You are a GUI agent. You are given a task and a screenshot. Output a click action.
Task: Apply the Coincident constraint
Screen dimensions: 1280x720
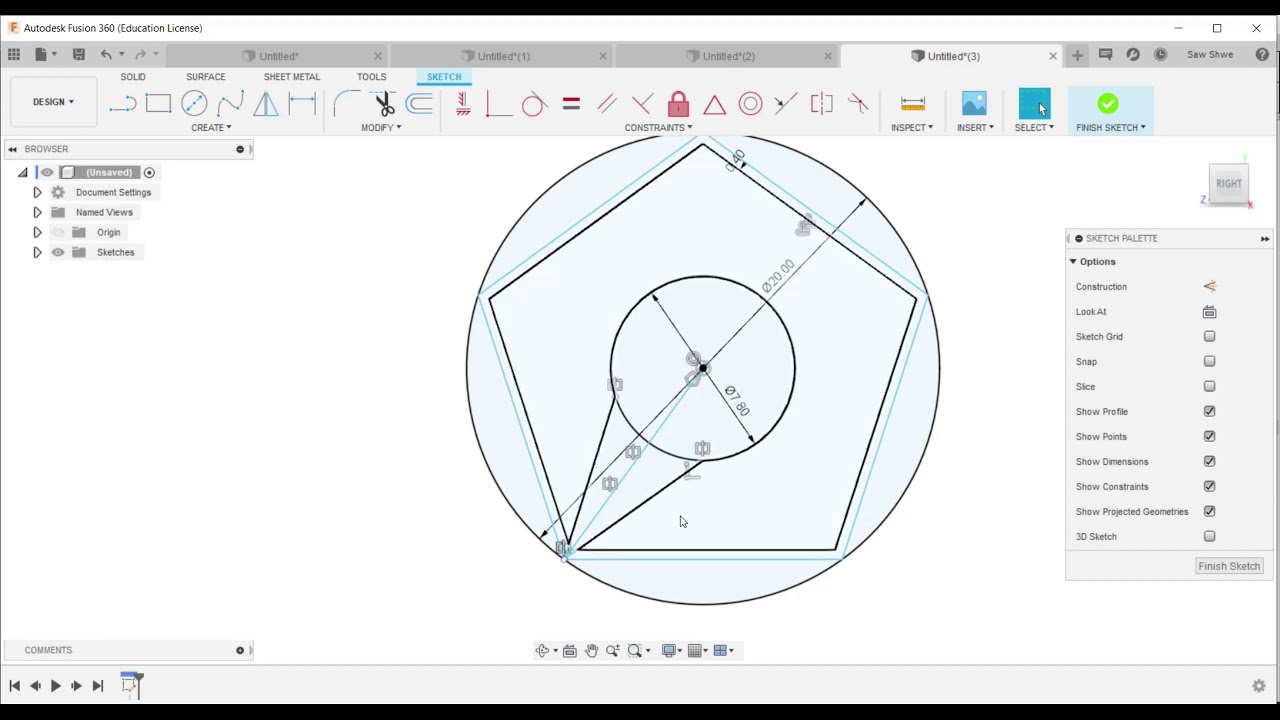[498, 103]
